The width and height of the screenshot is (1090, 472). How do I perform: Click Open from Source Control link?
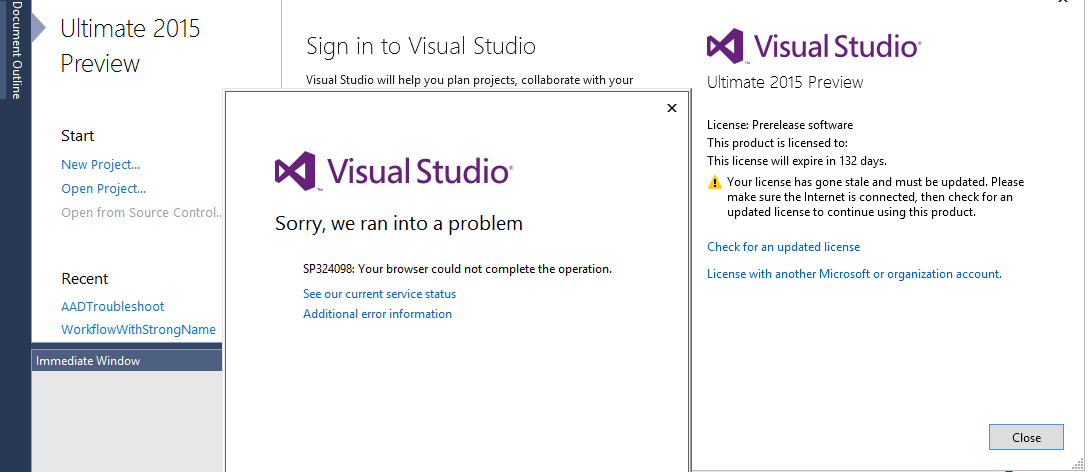pyautogui.click(x=141, y=213)
